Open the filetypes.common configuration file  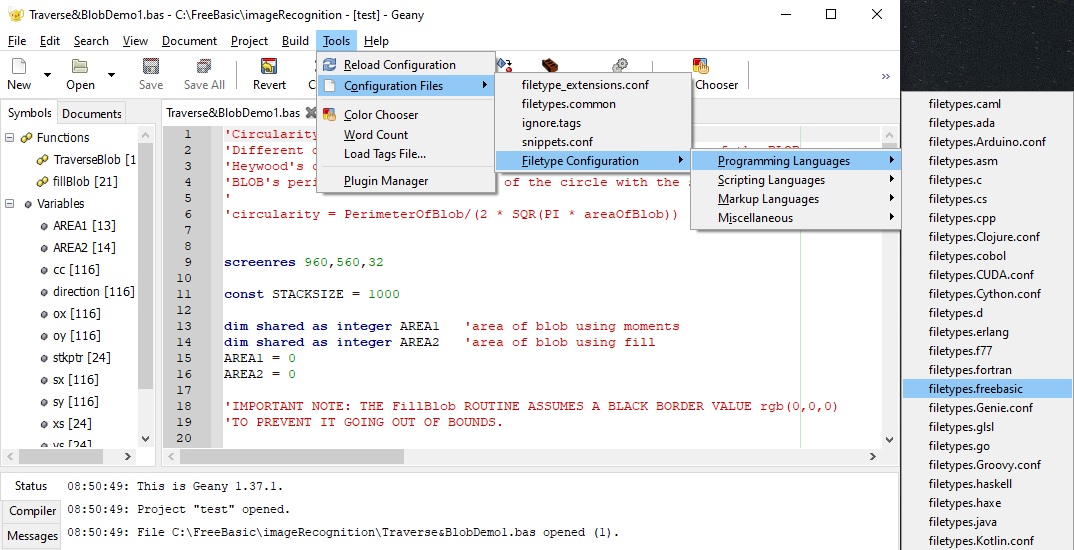point(593,104)
